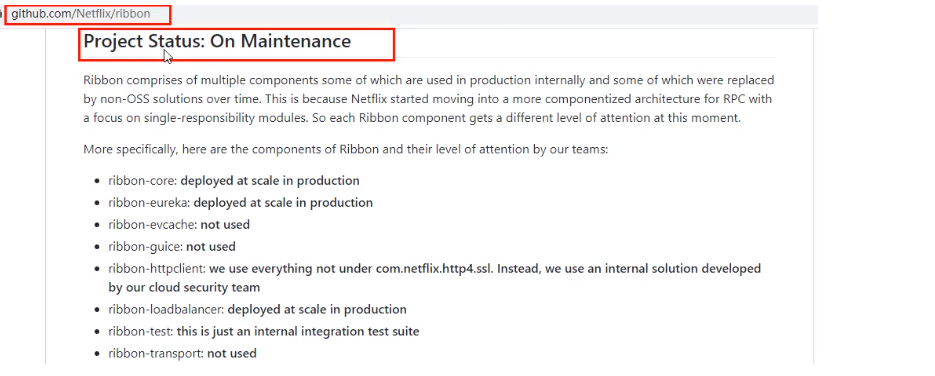Click the github.com/Netflix/ribbon address bar
The height and width of the screenshot is (376, 935).
81,14
